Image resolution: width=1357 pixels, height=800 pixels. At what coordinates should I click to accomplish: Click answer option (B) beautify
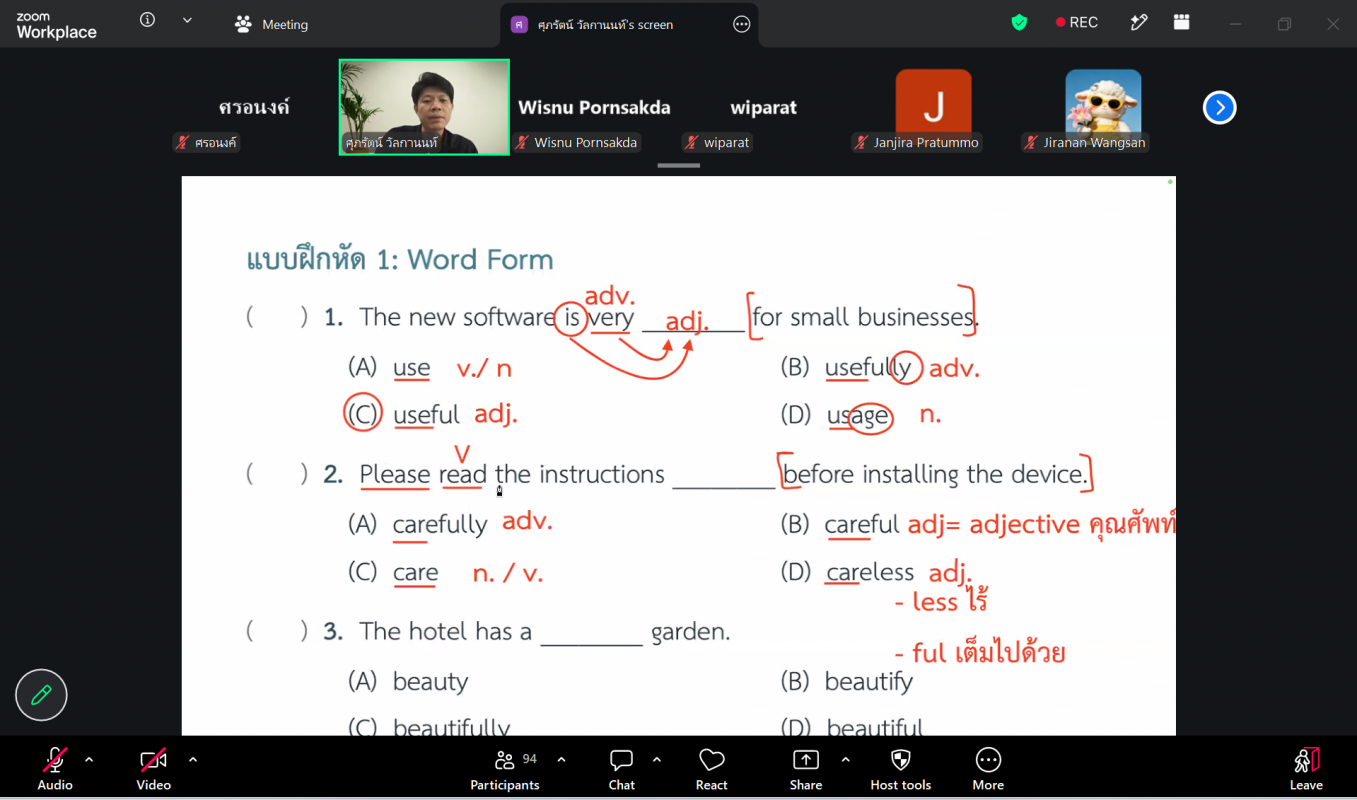coord(847,682)
